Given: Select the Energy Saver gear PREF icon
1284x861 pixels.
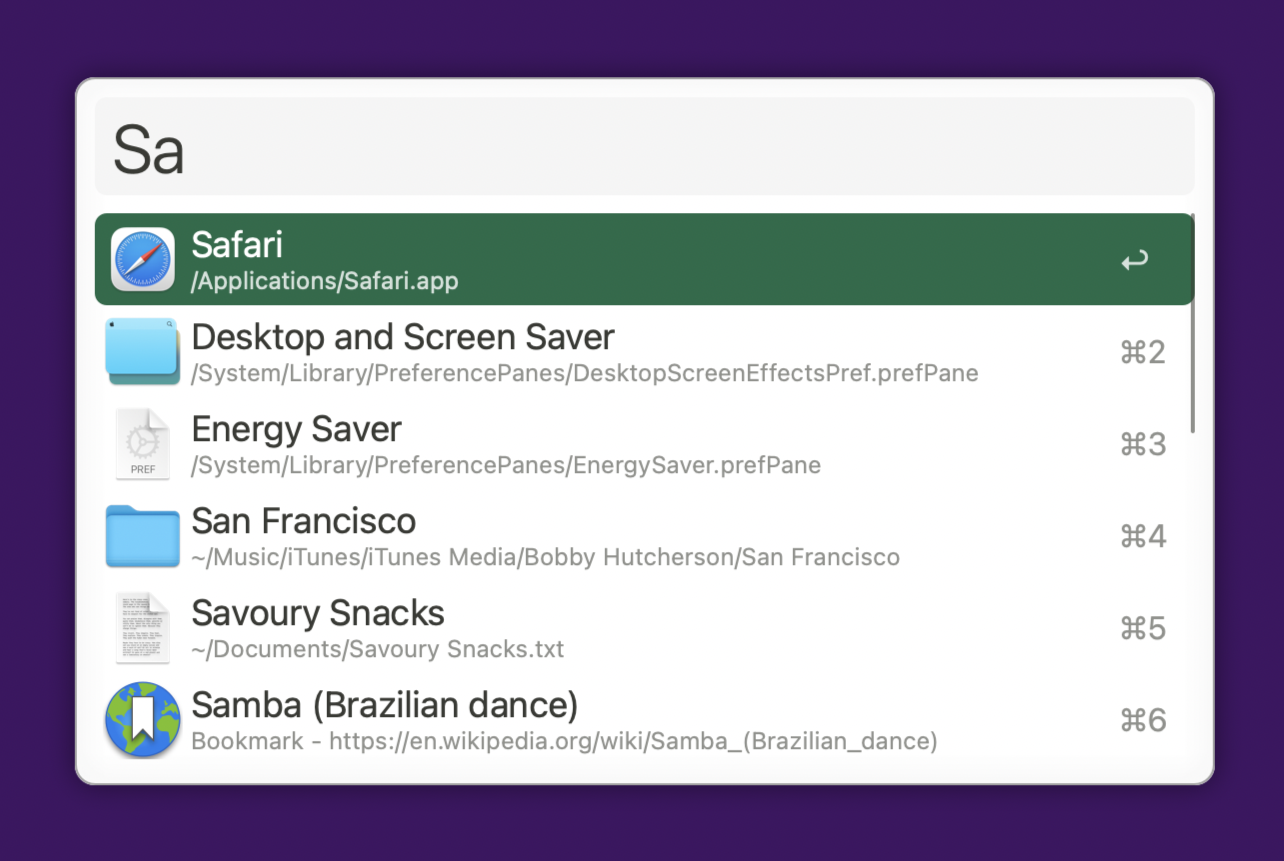Looking at the screenshot, I should point(142,443).
